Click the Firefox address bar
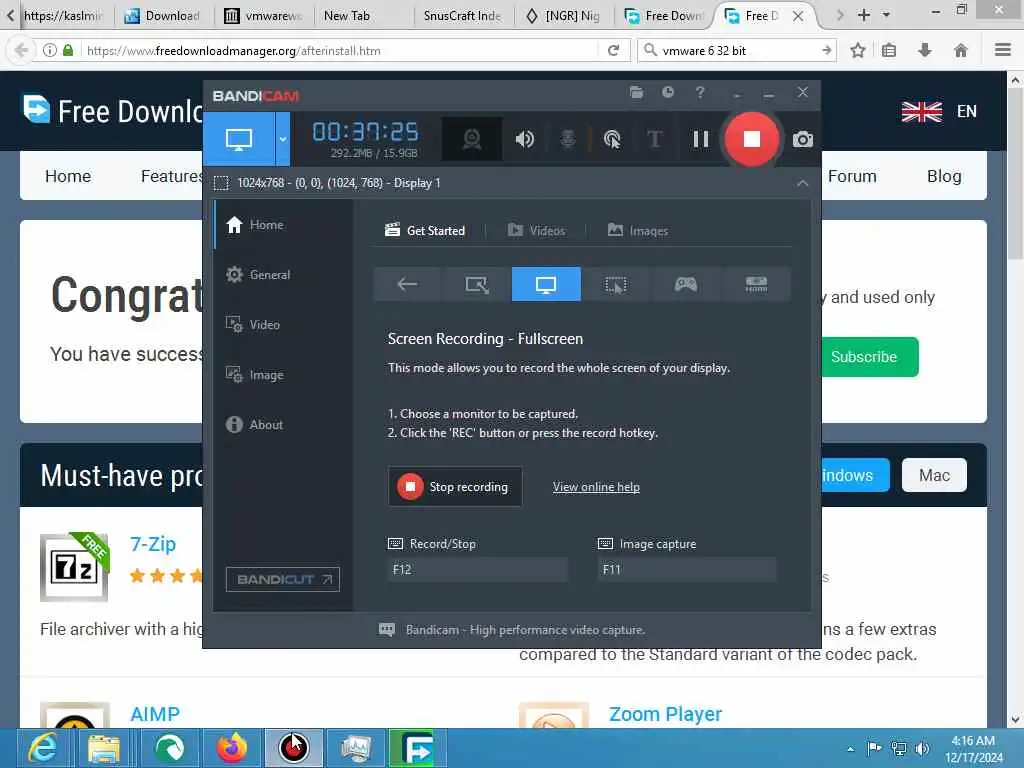Image resolution: width=1024 pixels, height=768 pixels. pyautogui.click(x=340, y=50)
